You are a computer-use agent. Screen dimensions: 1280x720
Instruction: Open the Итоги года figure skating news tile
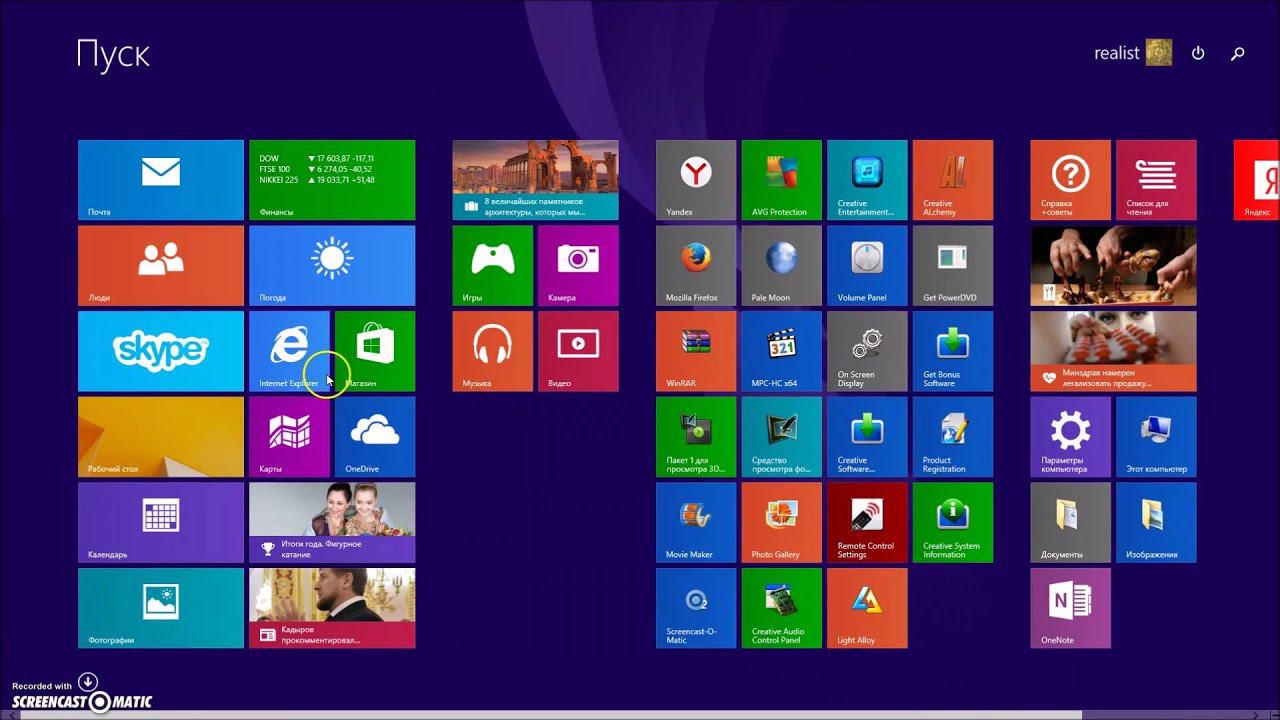332,523
